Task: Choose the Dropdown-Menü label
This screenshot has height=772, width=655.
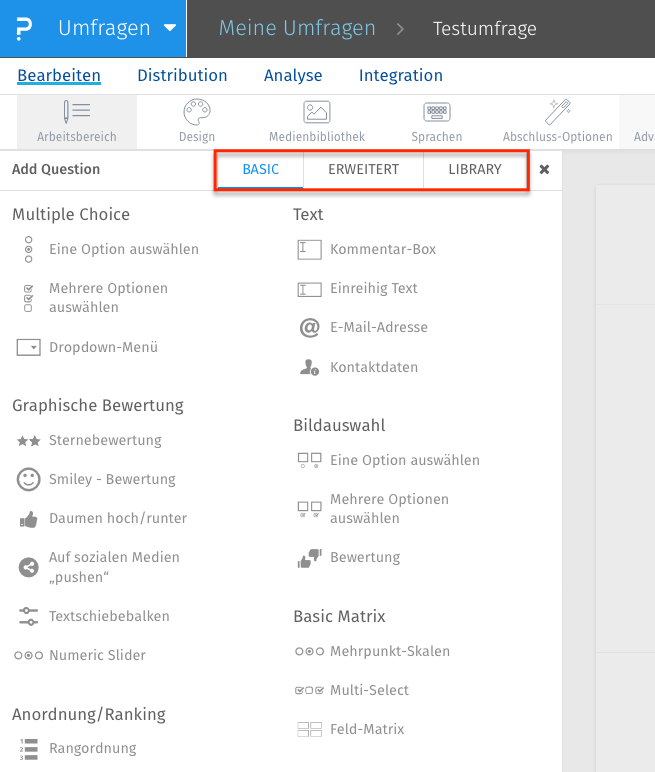Action: (x=103, y=347)
